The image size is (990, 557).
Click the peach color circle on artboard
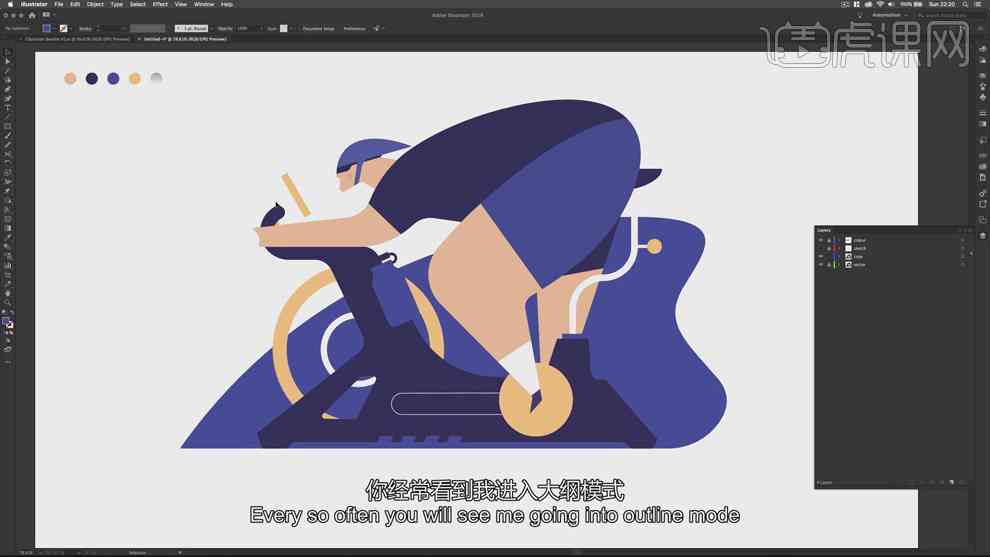(x=70, y=78)
